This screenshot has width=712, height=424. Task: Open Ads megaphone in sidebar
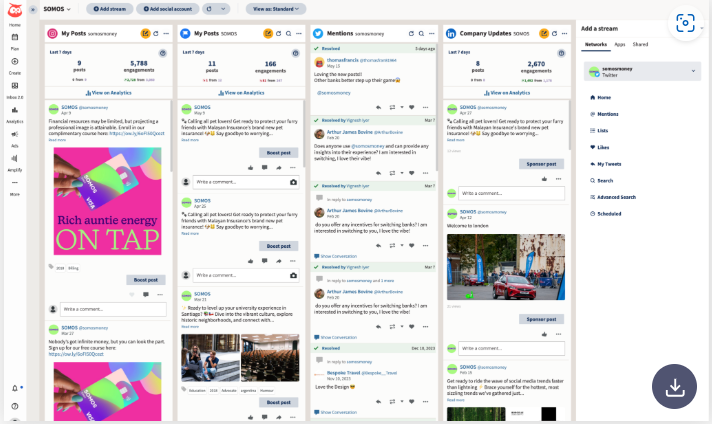coord(15,138)
